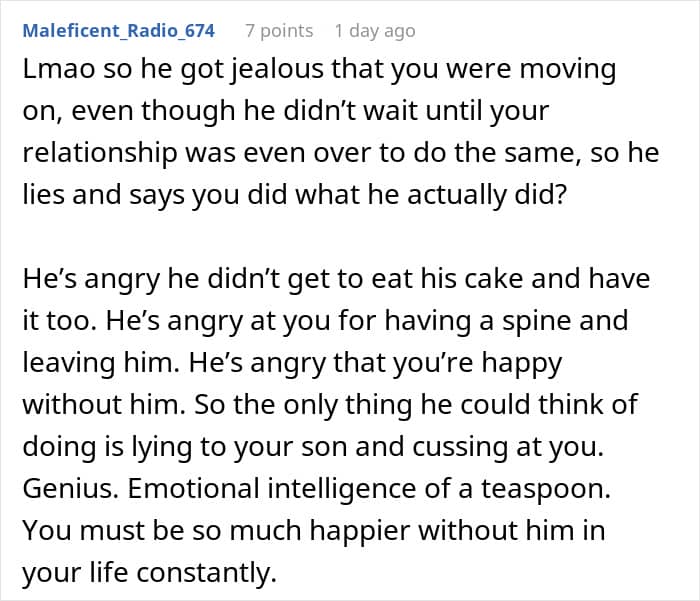Open the Maleficent_Radio_674 user profile

pyautogui.click(x=118, y=31)
